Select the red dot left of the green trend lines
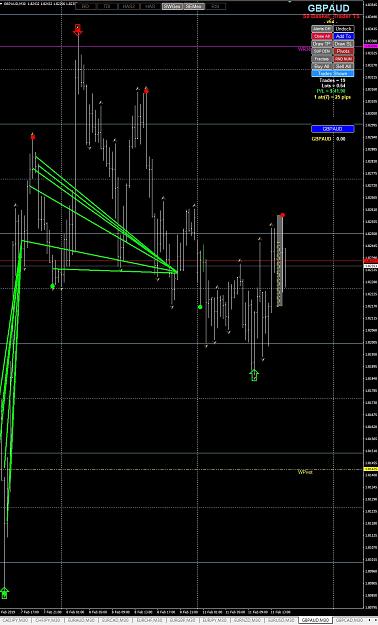 point(33,137)
